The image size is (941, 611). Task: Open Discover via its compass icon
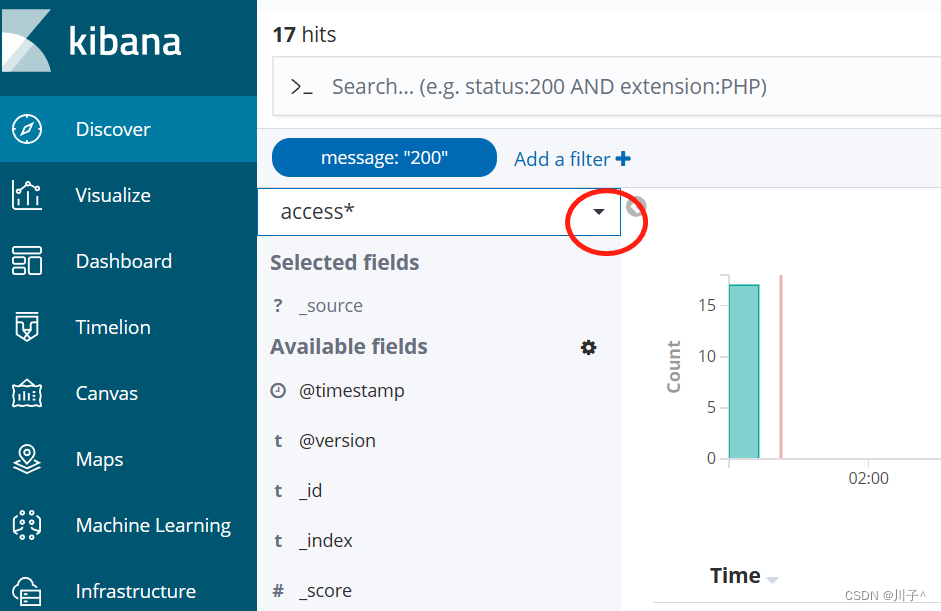pyautogui.click(x=27, y=129)
